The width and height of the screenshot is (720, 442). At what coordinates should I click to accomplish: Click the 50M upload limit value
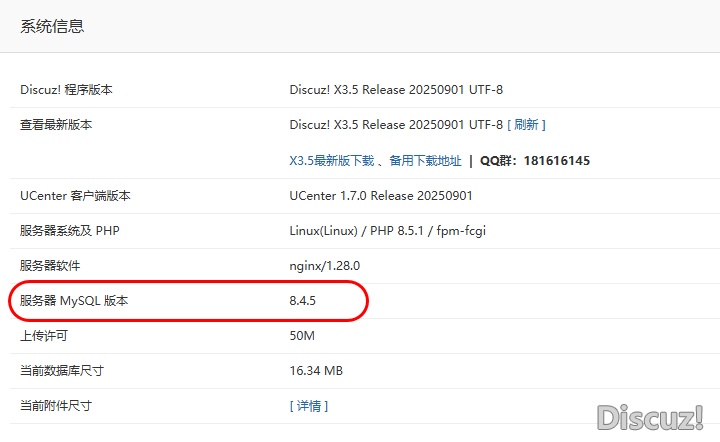pos(302,336)
